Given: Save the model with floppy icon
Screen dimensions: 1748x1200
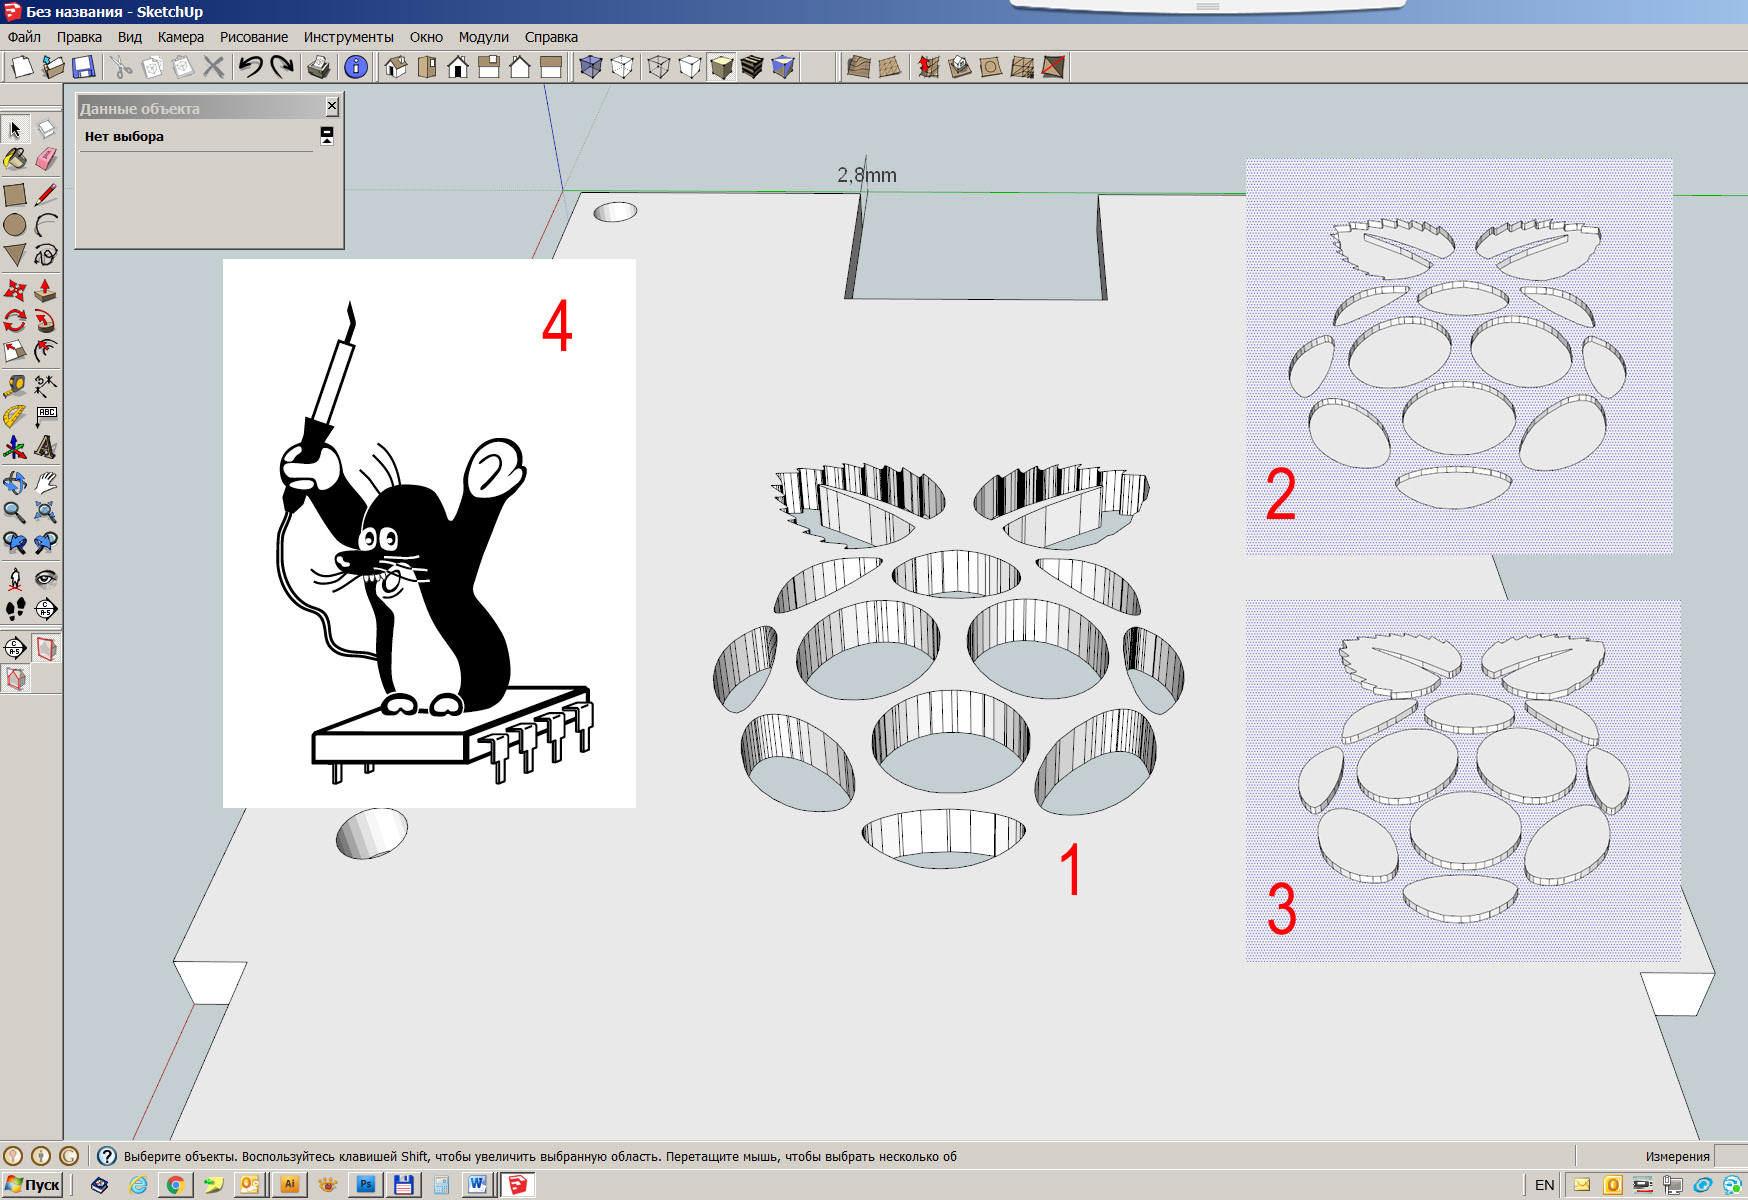Looking at the screenshot, I should coord(84,67).
